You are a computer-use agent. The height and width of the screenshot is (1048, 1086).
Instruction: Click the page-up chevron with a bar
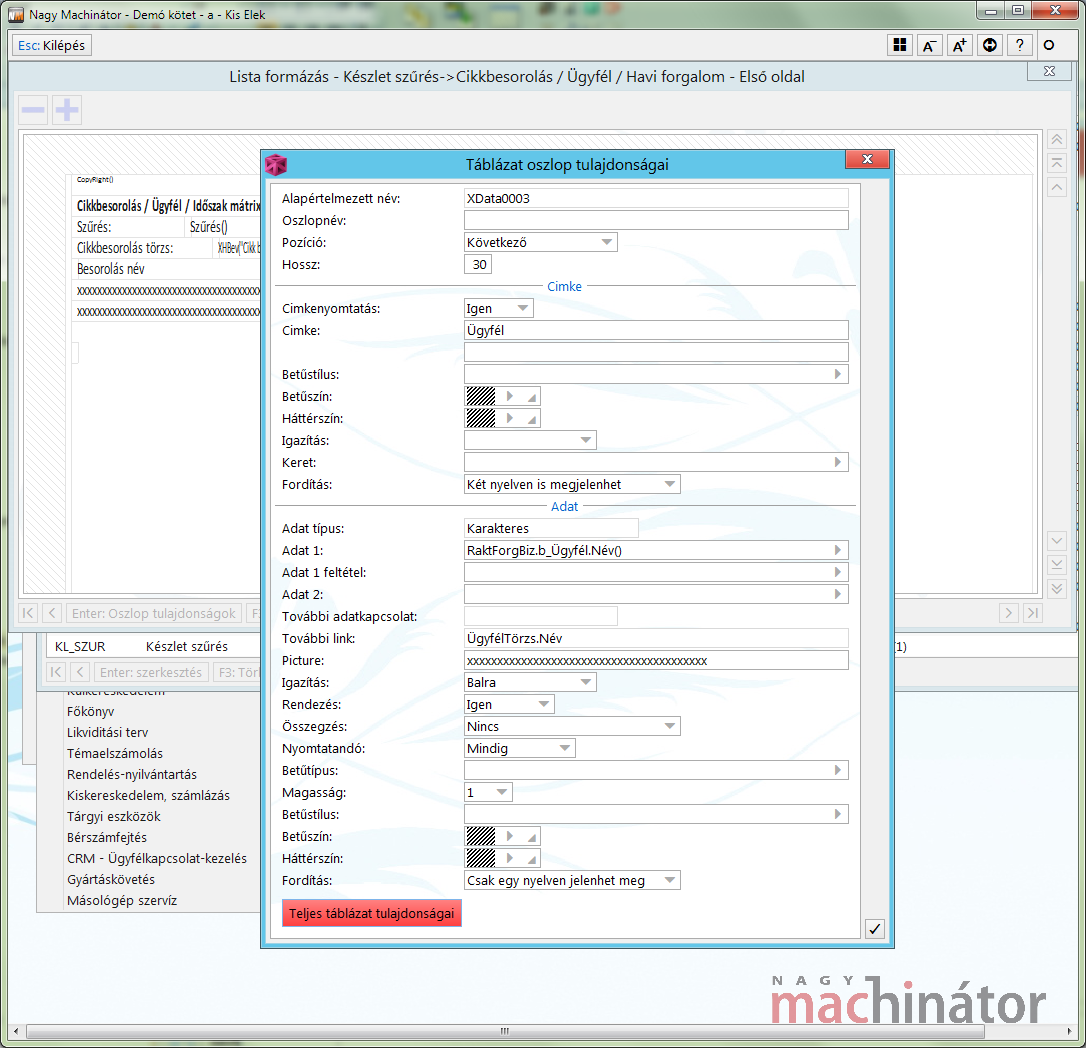pyautogui.click(x=1056, y=163)
